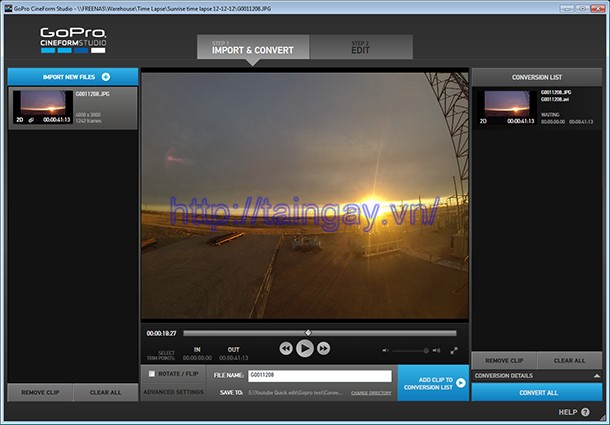Click the rewind playback icon
Image resolution: width=610 pixels, height=425 pixels.
[x=286, y=349]
